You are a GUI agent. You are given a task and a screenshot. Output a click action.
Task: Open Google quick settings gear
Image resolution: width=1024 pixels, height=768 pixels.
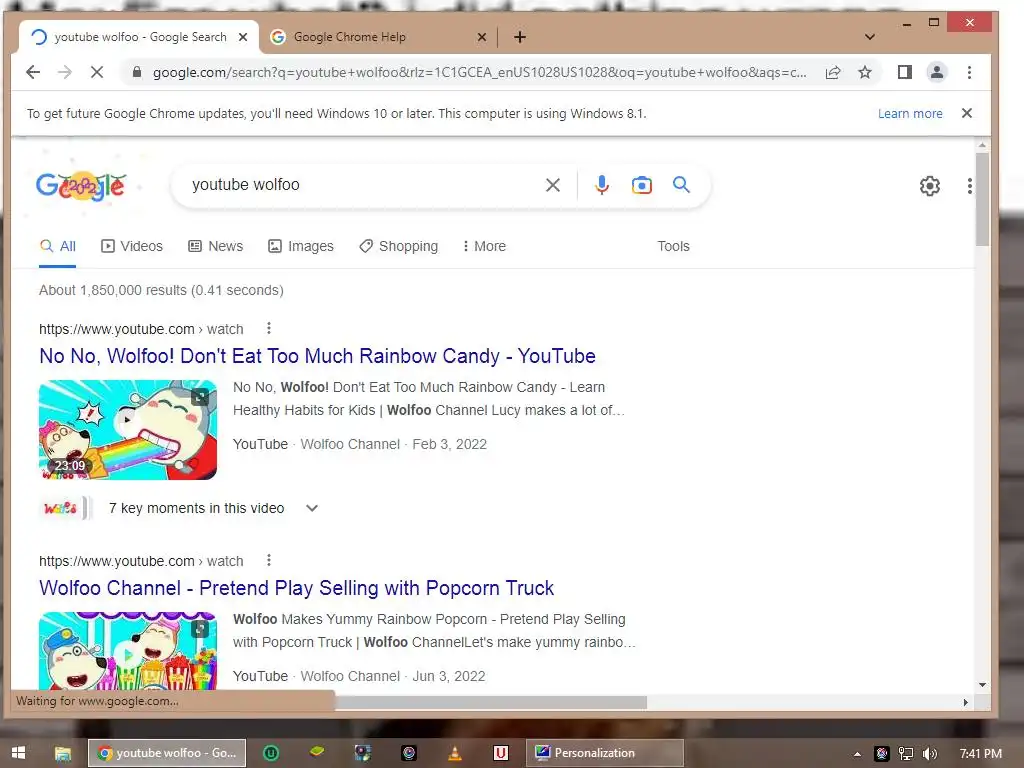930,186
